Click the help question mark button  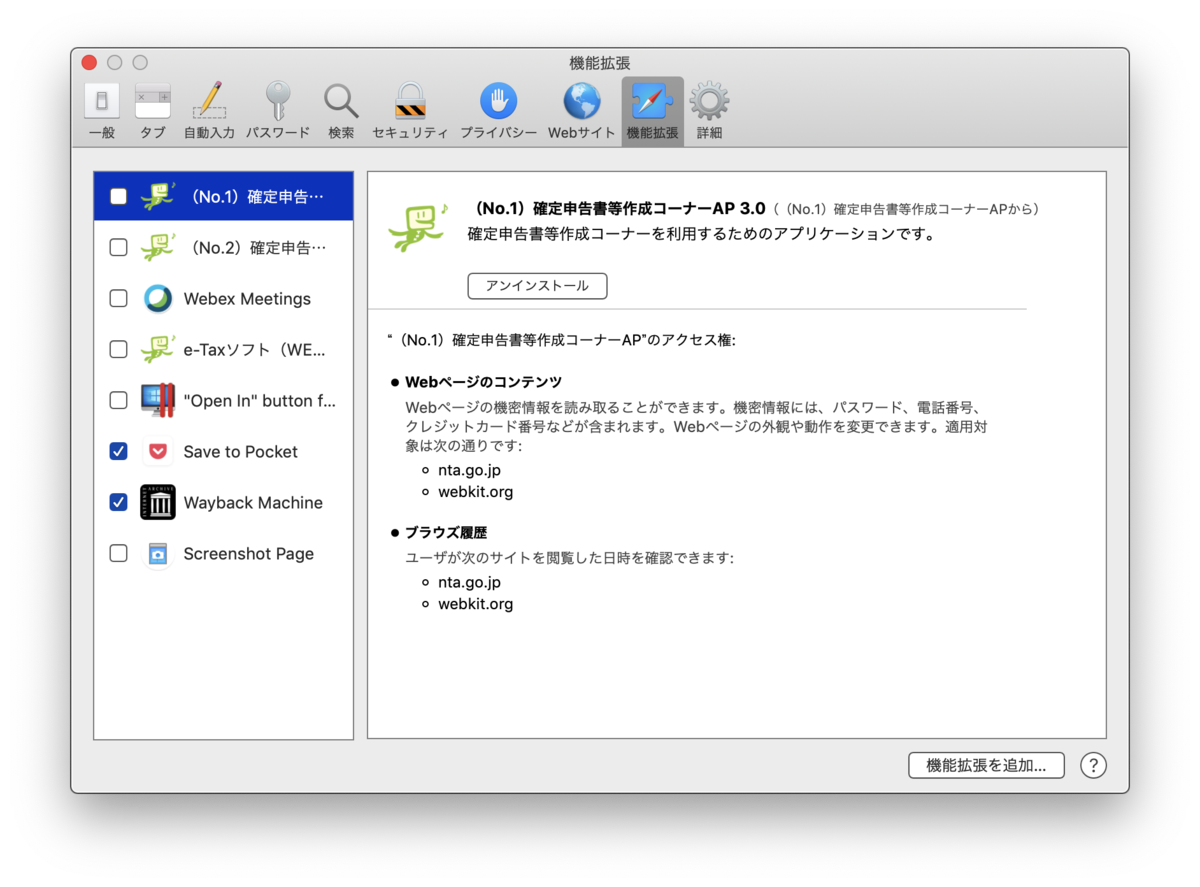(1093, 765)
